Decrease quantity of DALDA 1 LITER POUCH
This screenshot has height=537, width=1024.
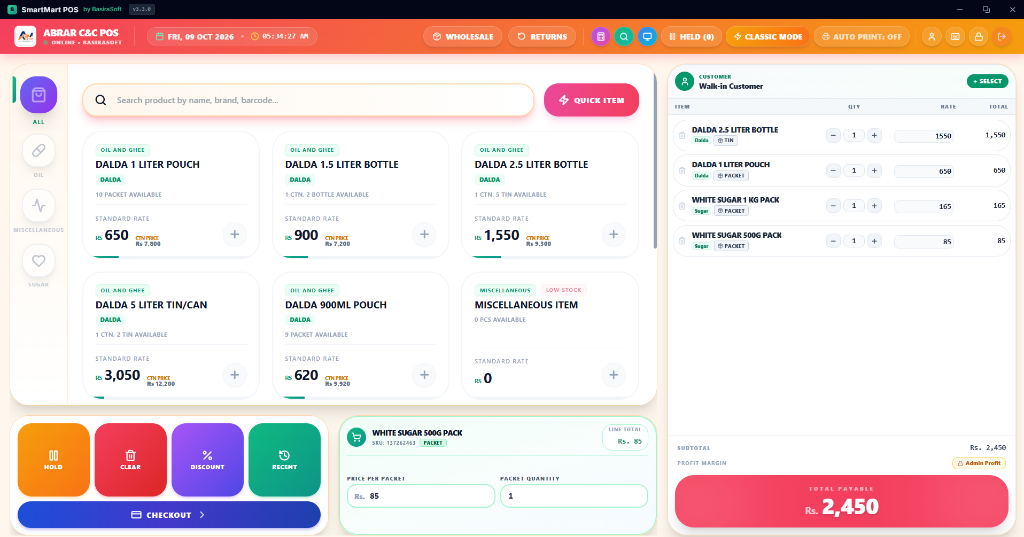pos(833,171)
